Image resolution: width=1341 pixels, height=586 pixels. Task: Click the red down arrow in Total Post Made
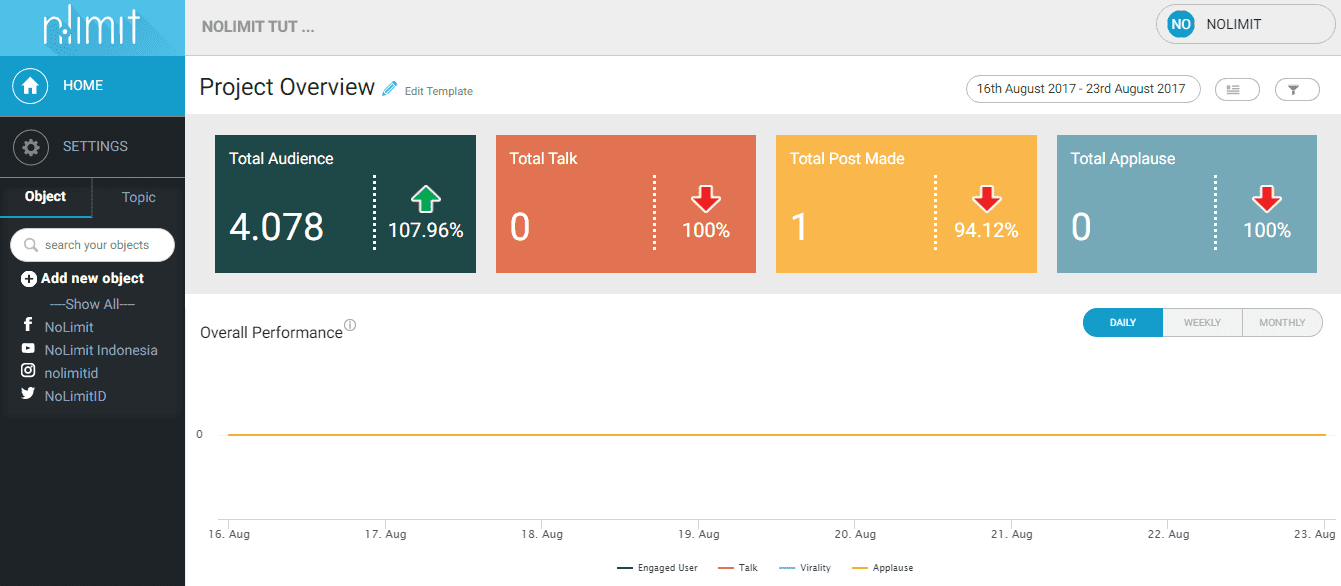pyautogui.click(x=986, y=199)
